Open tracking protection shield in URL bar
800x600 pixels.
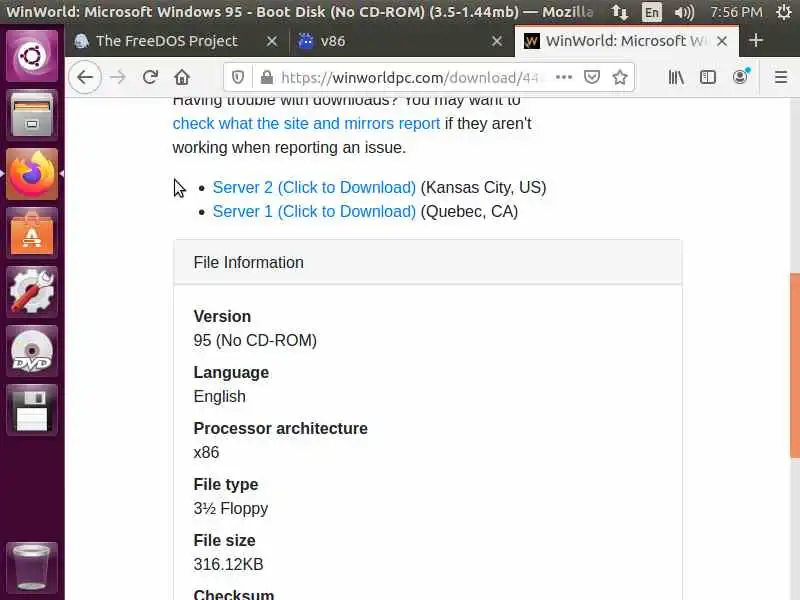238,78
